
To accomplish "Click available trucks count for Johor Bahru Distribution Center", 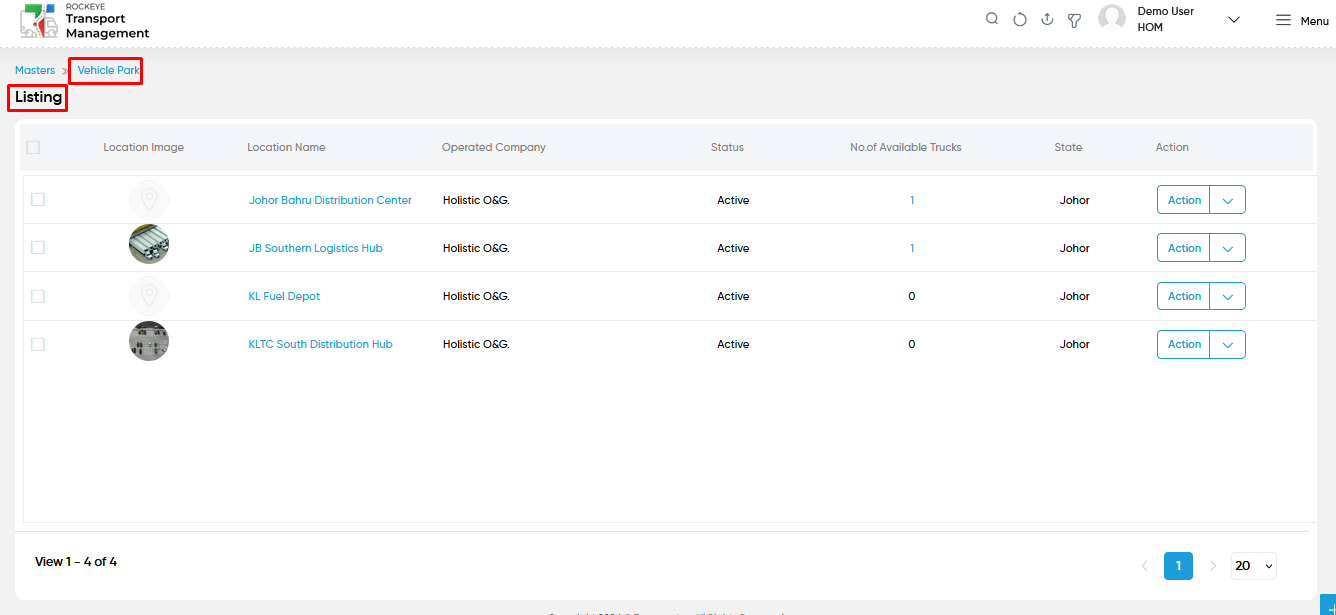I will (x=912, y=200).
